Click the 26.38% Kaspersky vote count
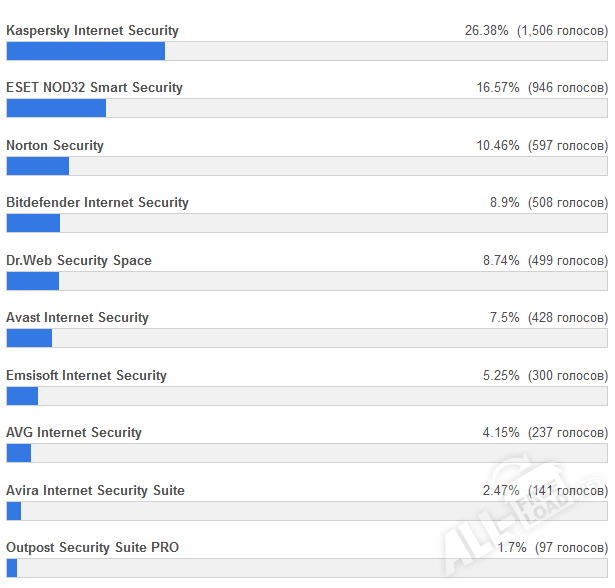 click(x=535, y=30)
